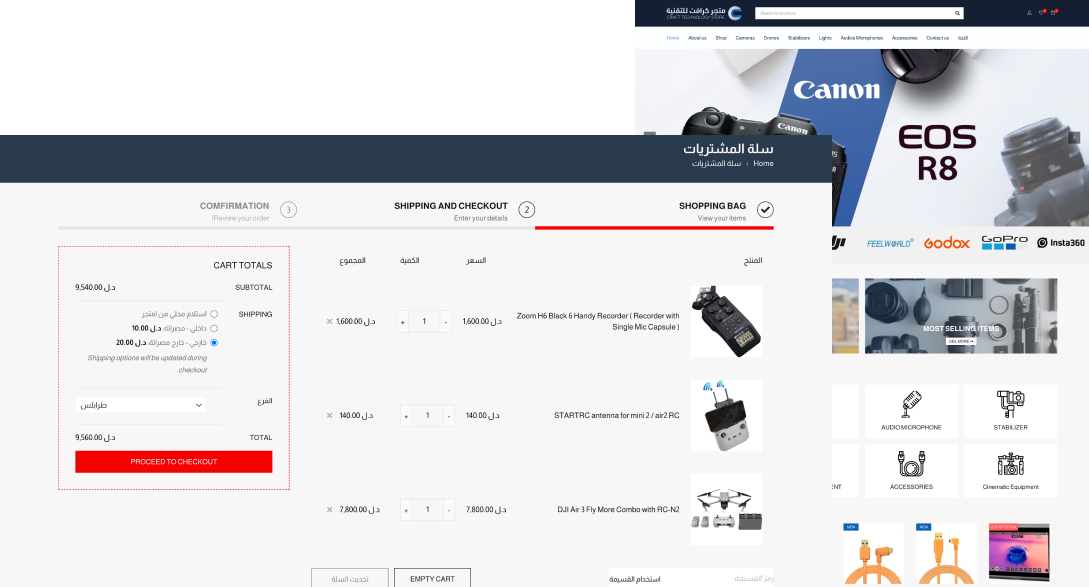Open the Cameras menu item
Screen dimensions: 1089x587
pos(745,38)
